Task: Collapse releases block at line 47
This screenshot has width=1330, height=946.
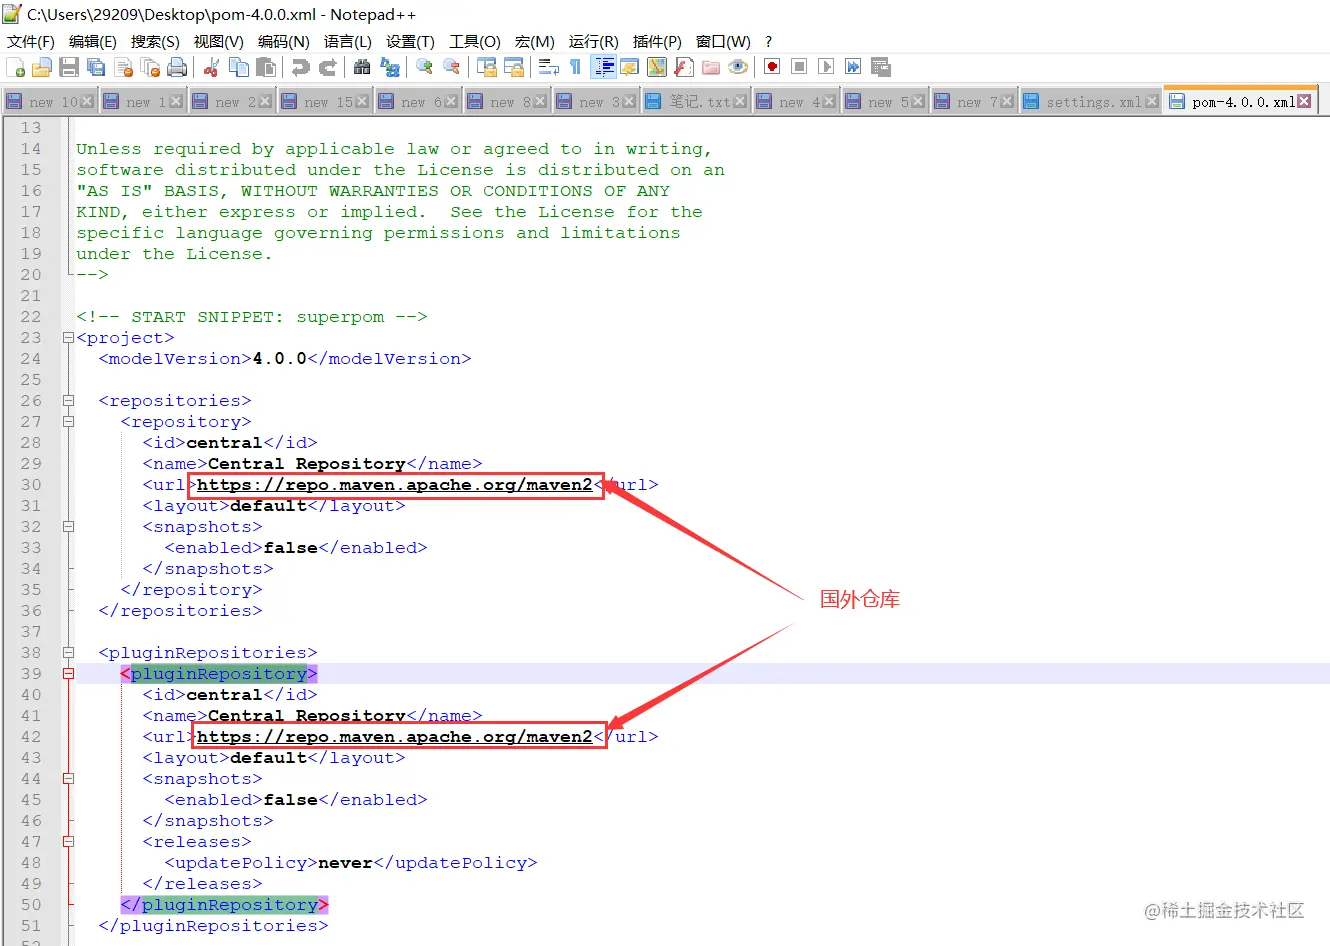Action: click(68, 842)
